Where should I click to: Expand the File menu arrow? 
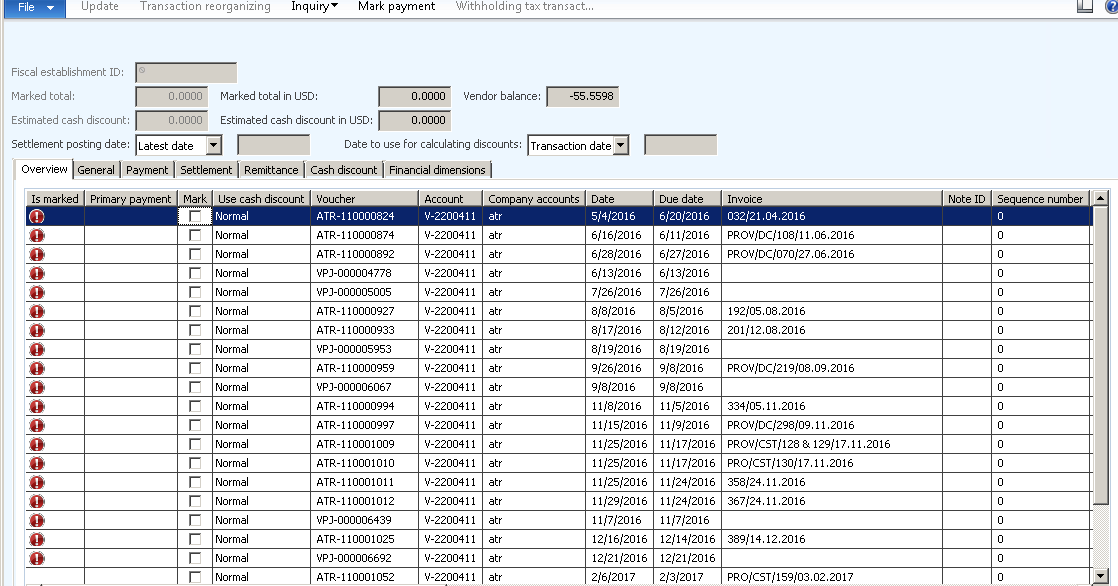point(48,7)
